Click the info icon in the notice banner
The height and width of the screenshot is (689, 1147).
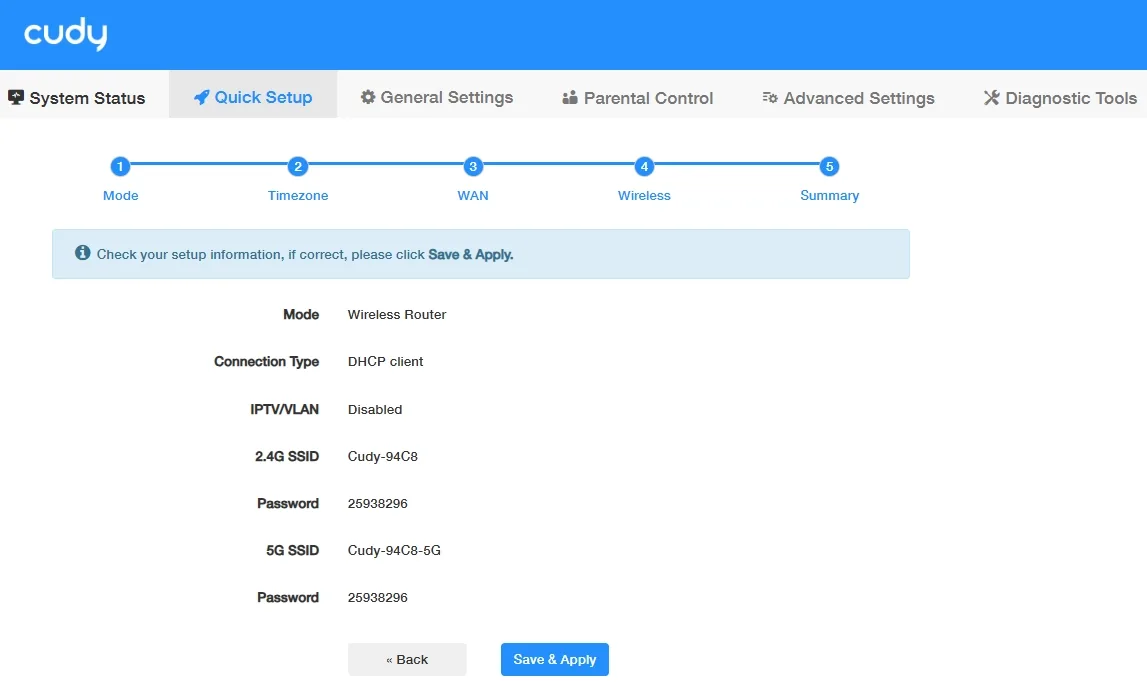(83, 253)
